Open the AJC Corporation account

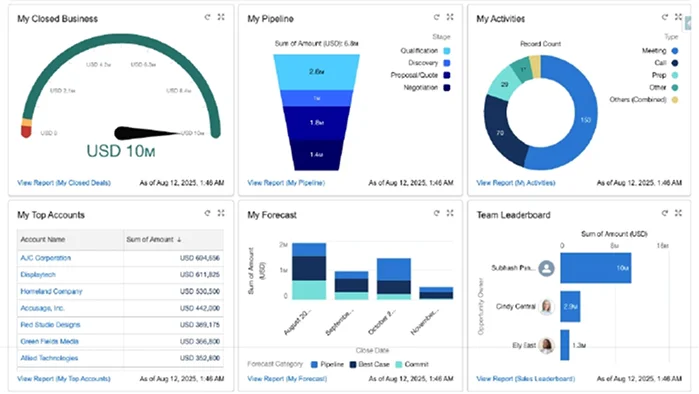tap(45, 258)
